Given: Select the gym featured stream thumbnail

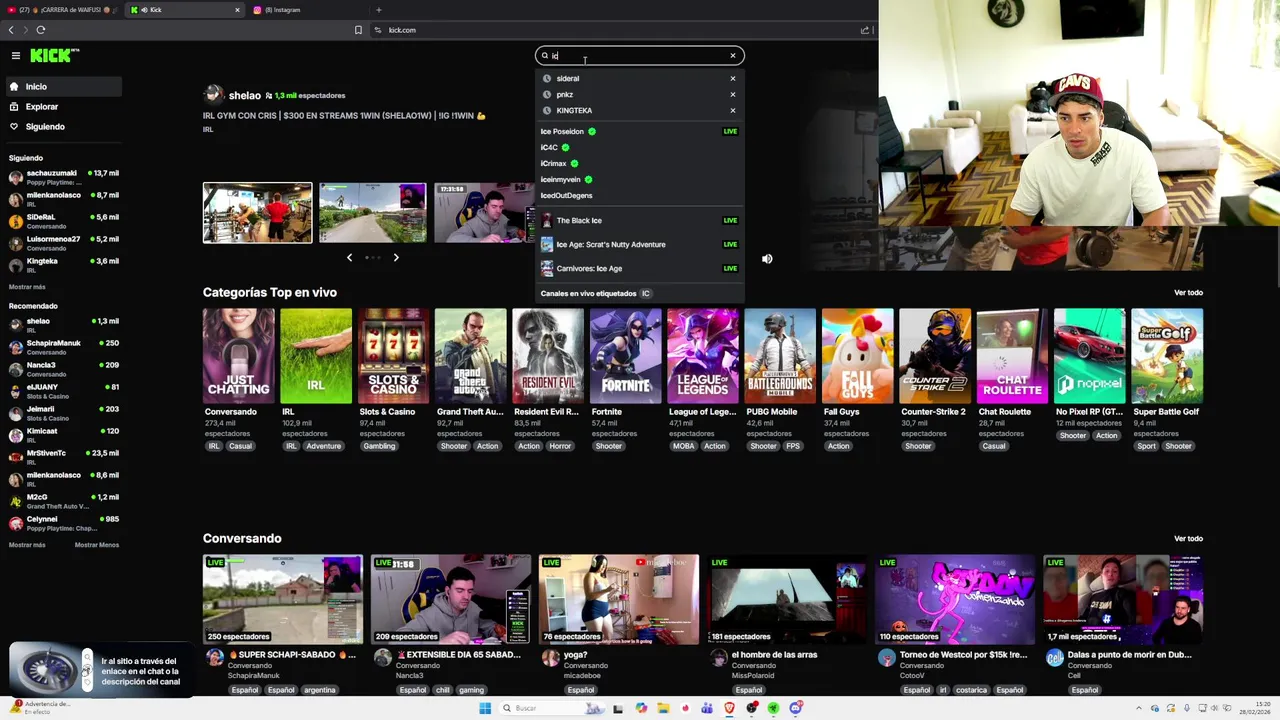Looking at the screenshot, I should coord(258,213).
